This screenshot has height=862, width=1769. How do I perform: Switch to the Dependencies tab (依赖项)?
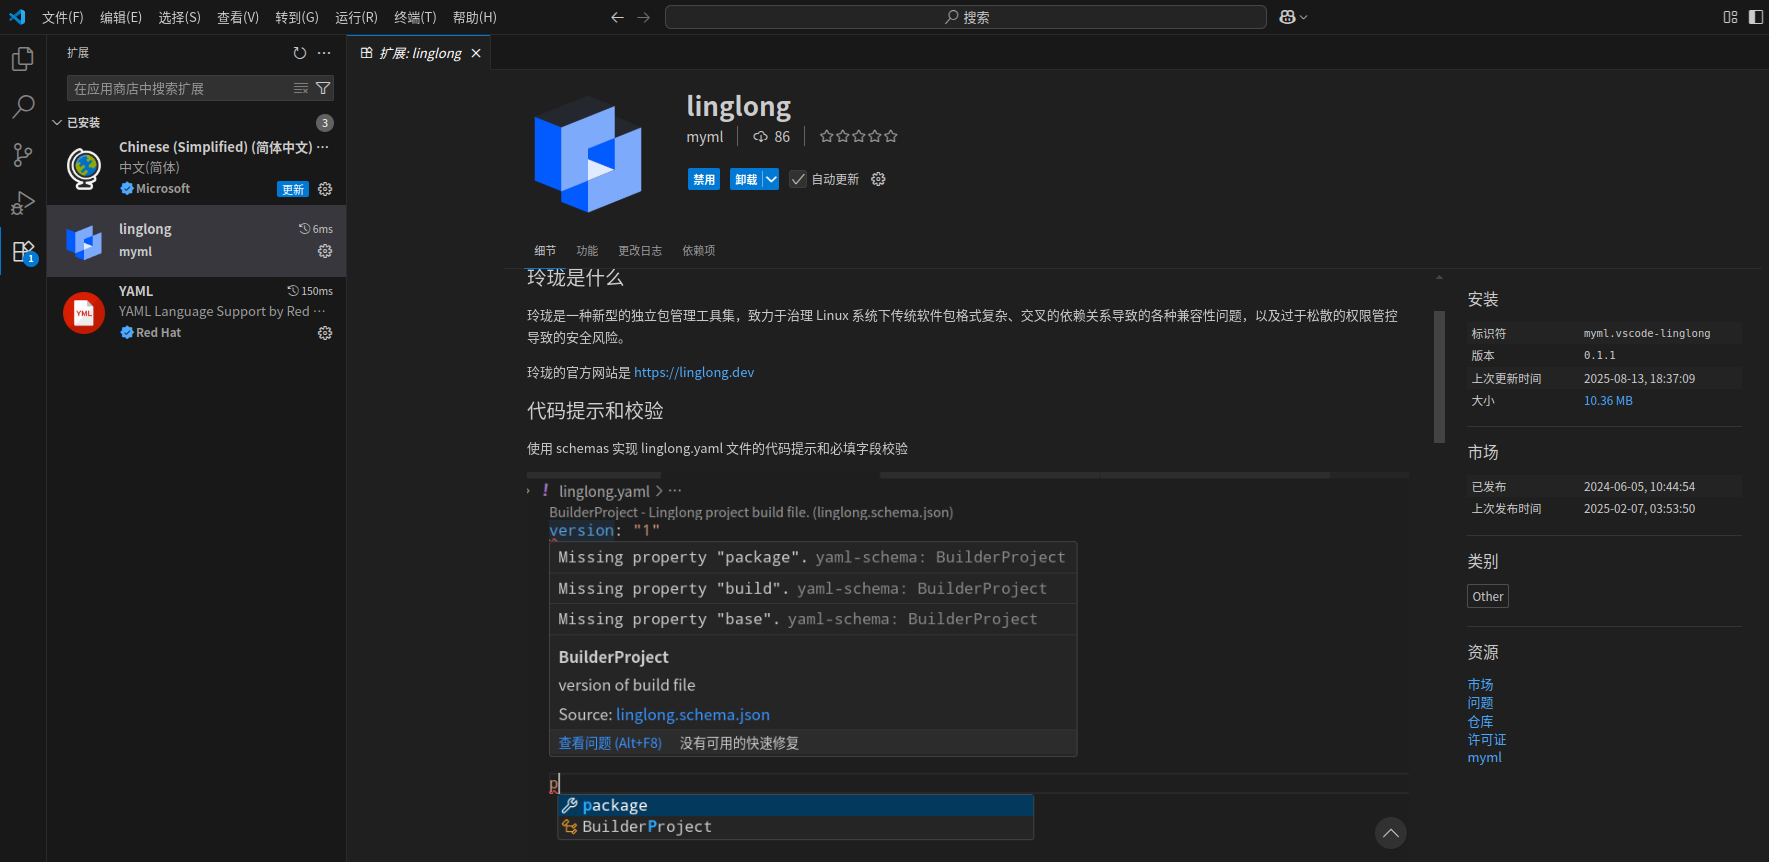699,251
